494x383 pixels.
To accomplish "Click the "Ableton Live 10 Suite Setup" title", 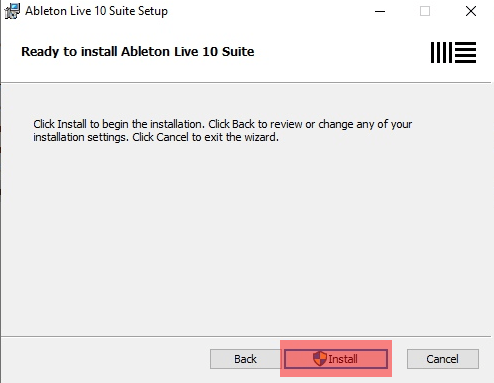I will point(96,11).
